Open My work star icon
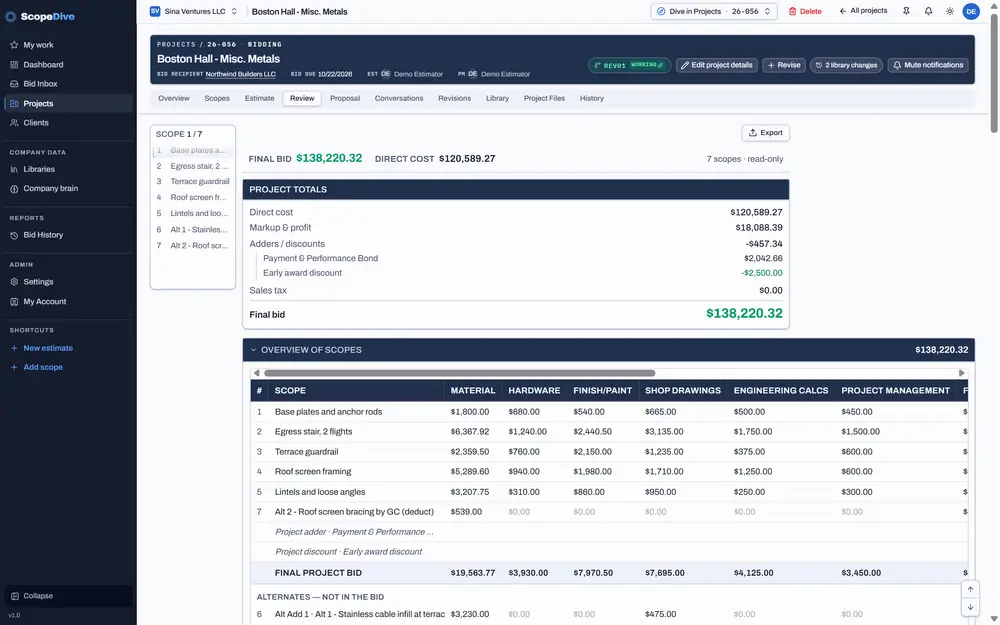 [x=14, y=45]
